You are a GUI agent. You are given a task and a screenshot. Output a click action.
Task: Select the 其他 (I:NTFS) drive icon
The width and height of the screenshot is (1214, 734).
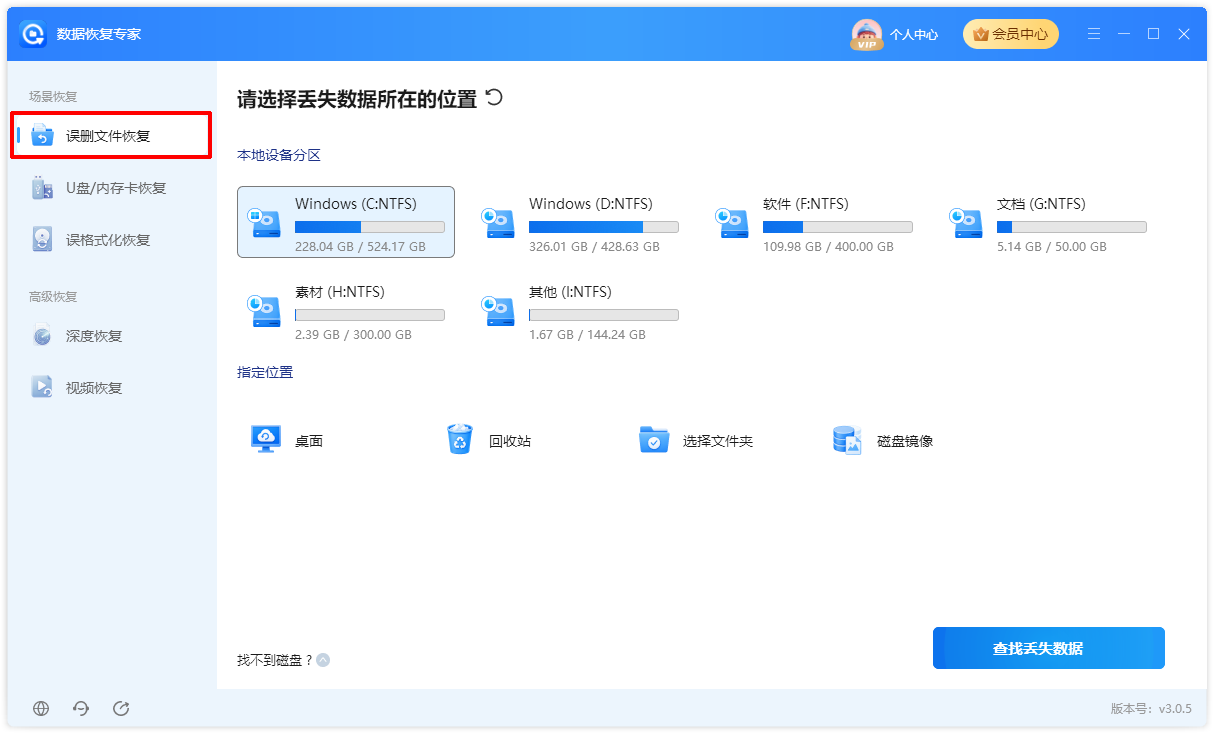pyautogui.click(x=499, y=311)
